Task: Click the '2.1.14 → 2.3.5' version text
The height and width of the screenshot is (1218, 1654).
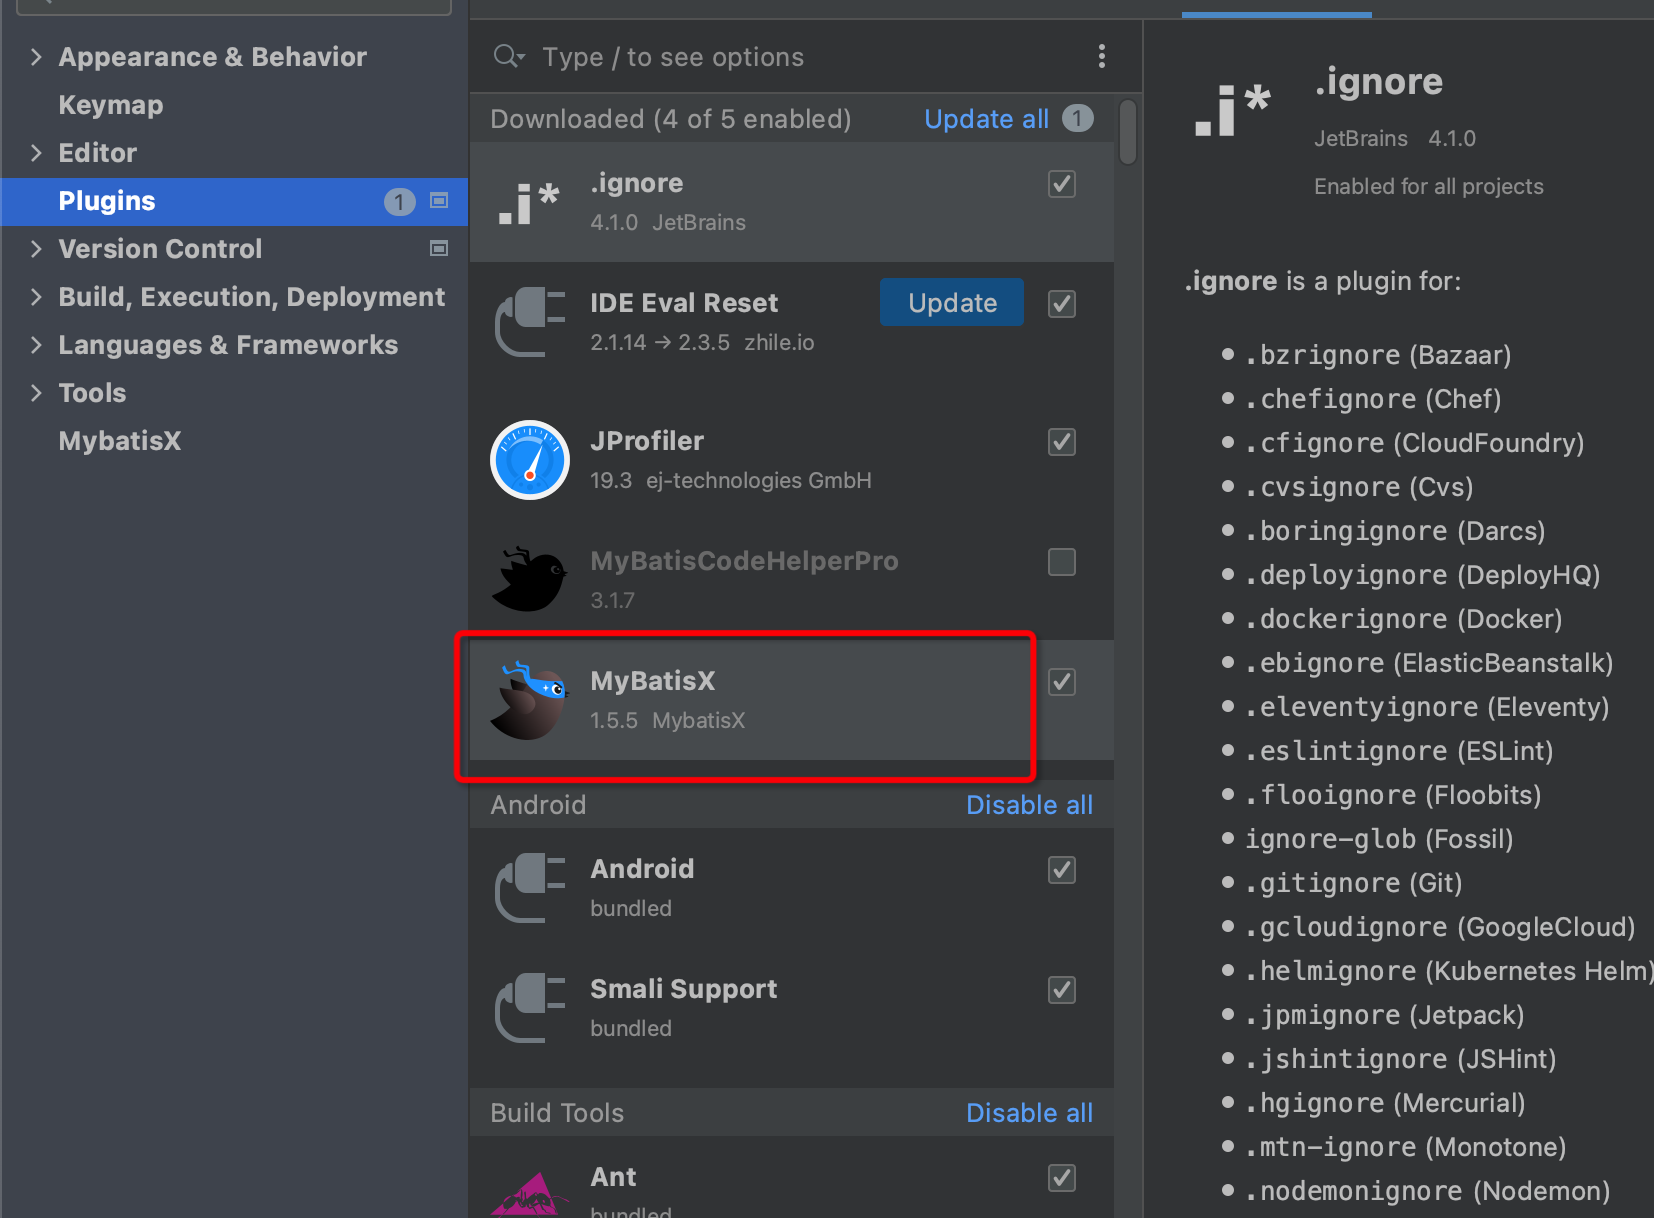Action: (x=660, y=343)
